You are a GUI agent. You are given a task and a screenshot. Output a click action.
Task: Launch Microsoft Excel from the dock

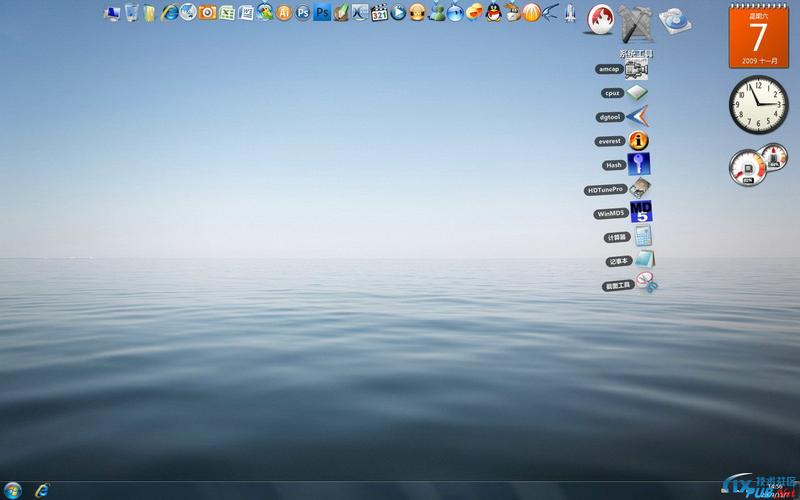click(227, 13)
